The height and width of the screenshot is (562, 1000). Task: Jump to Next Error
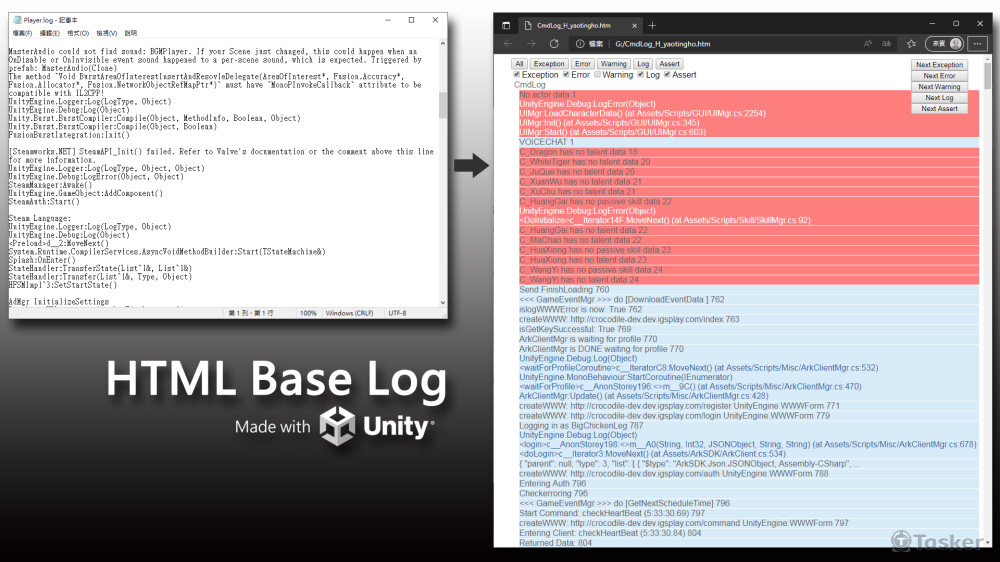coord(939,76)
